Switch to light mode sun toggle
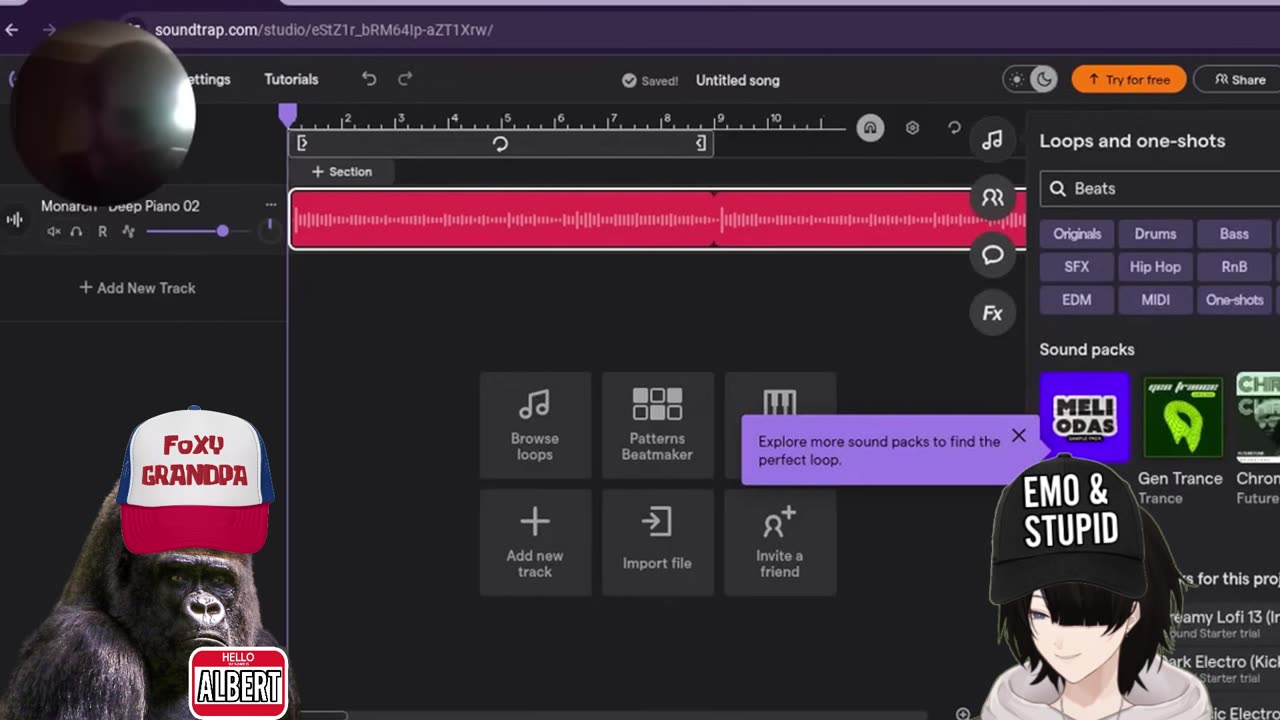 (x=1017, y=80)
